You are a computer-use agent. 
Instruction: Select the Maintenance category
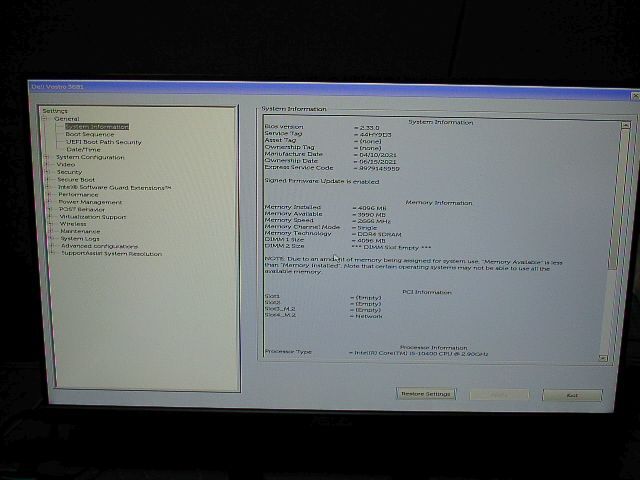[x=80, y=231]
